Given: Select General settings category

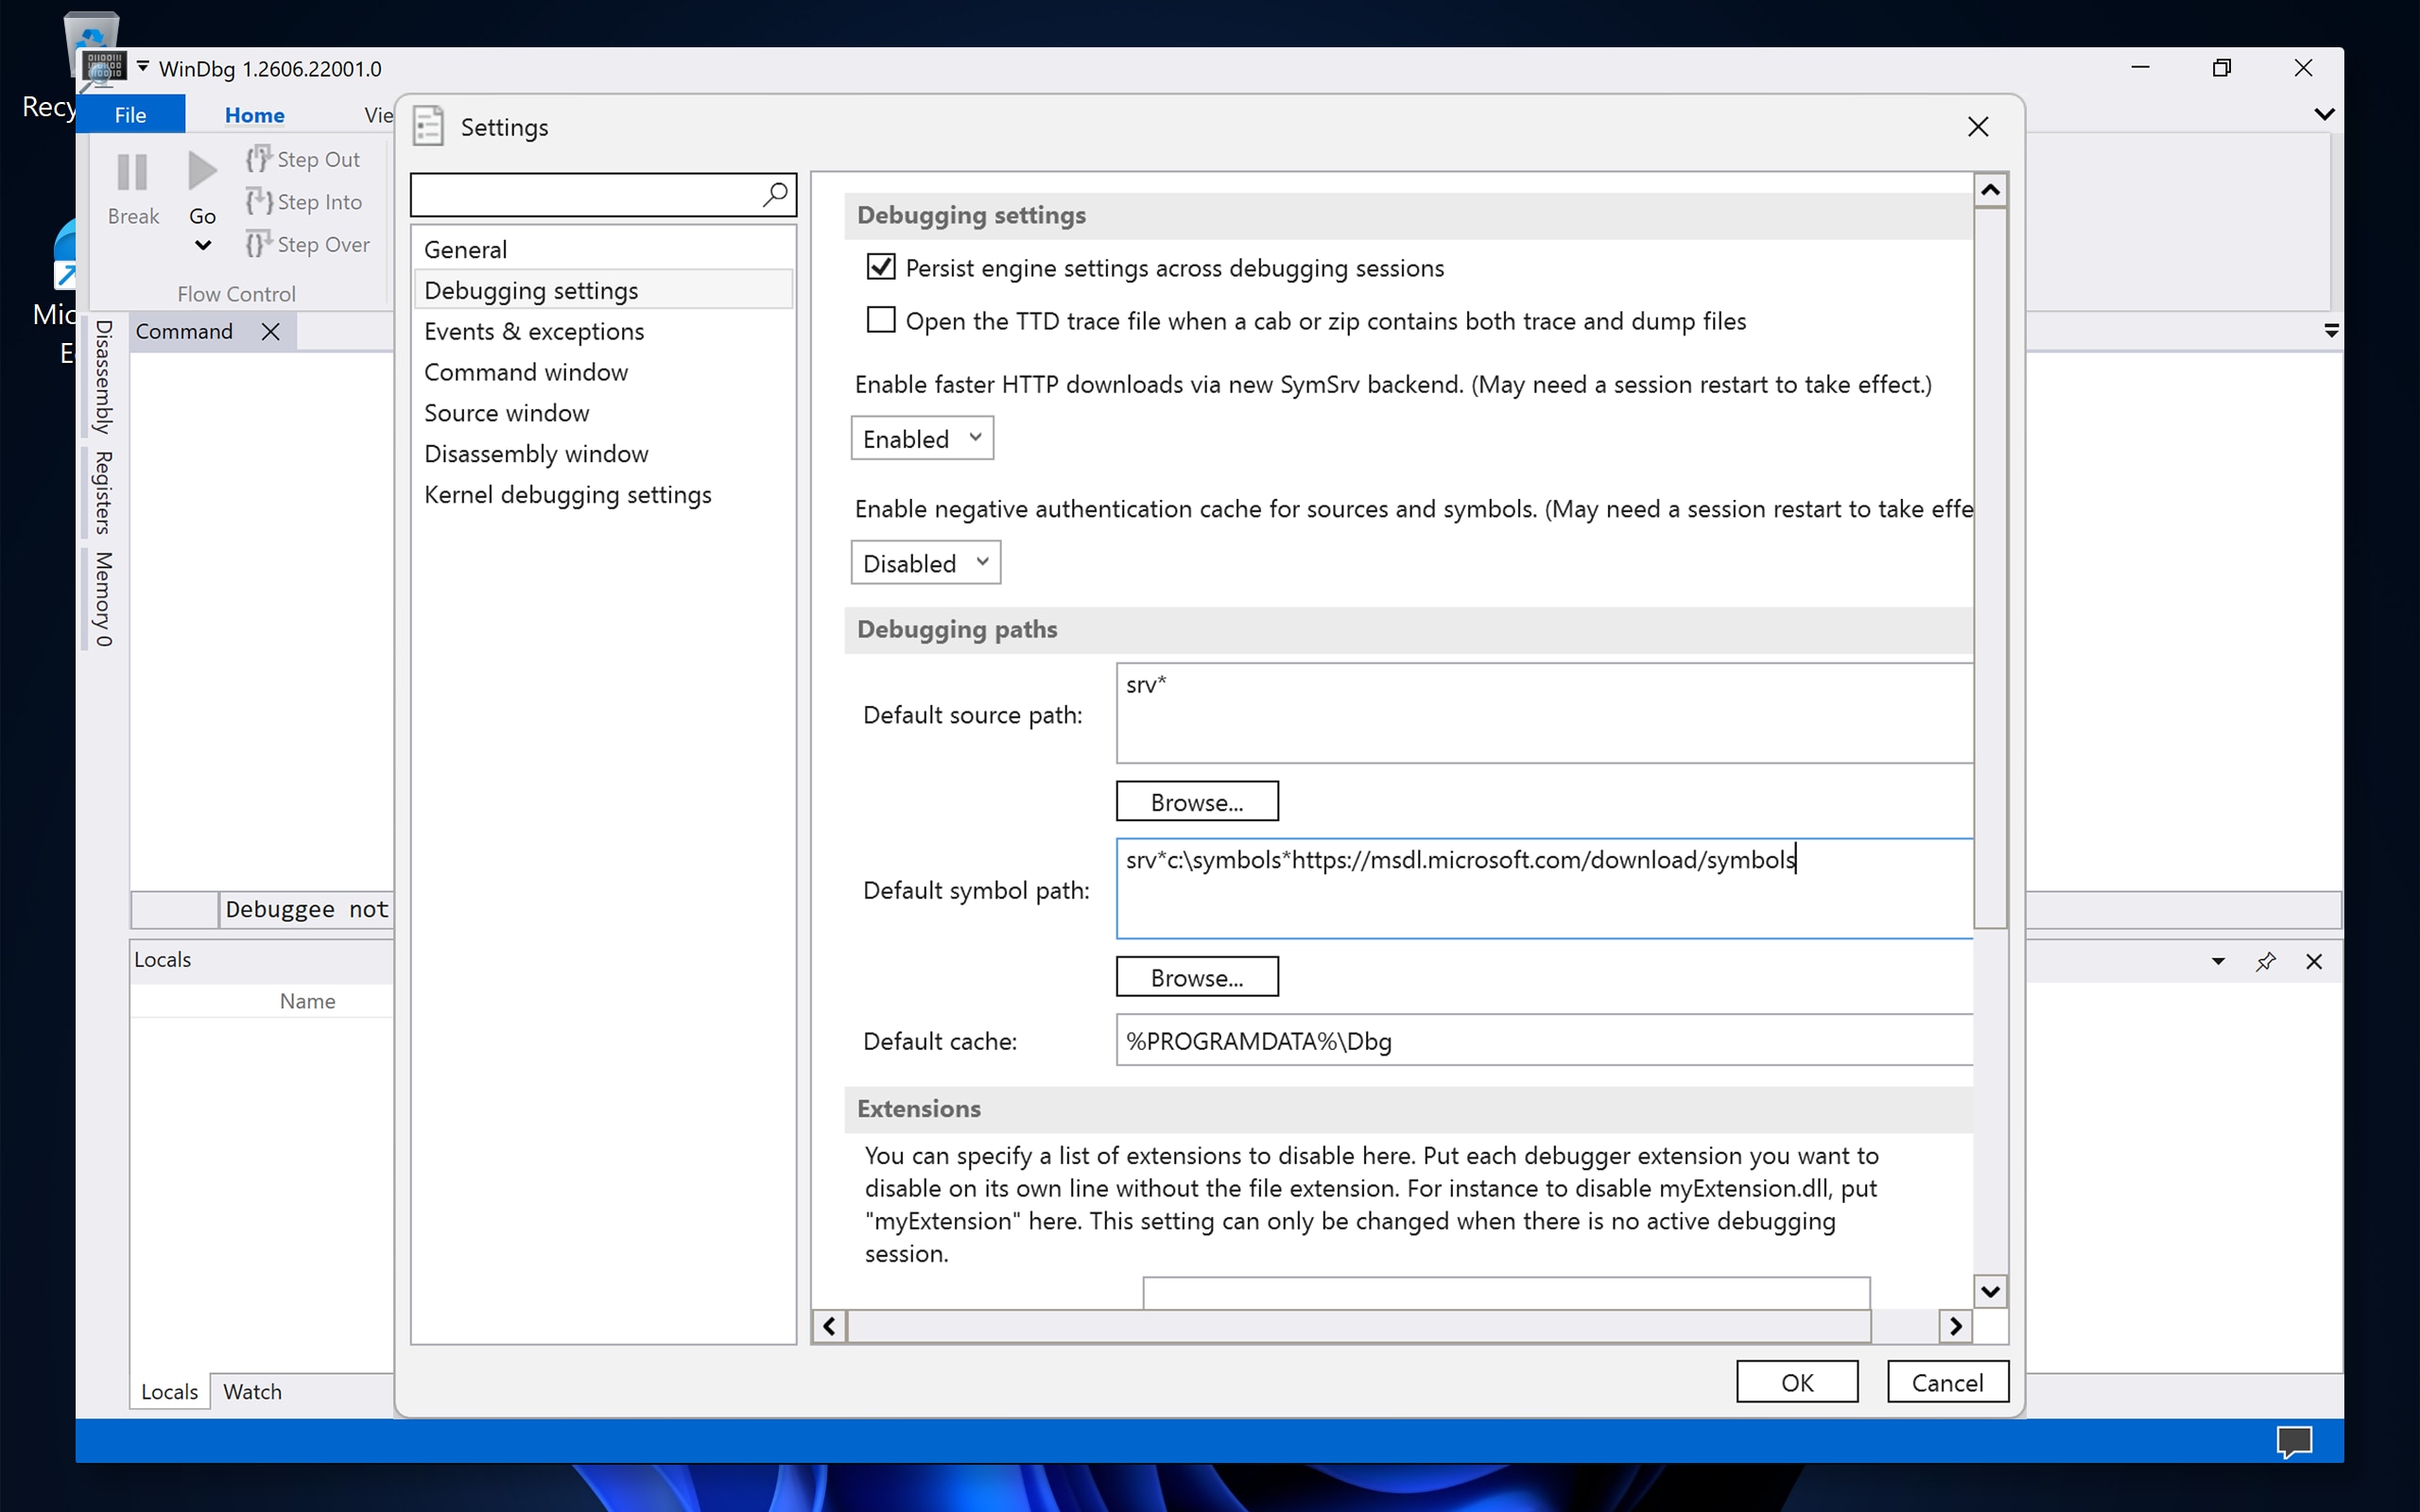Looking at the screenshot, I should pyautogui.click(x=603, y=249).
